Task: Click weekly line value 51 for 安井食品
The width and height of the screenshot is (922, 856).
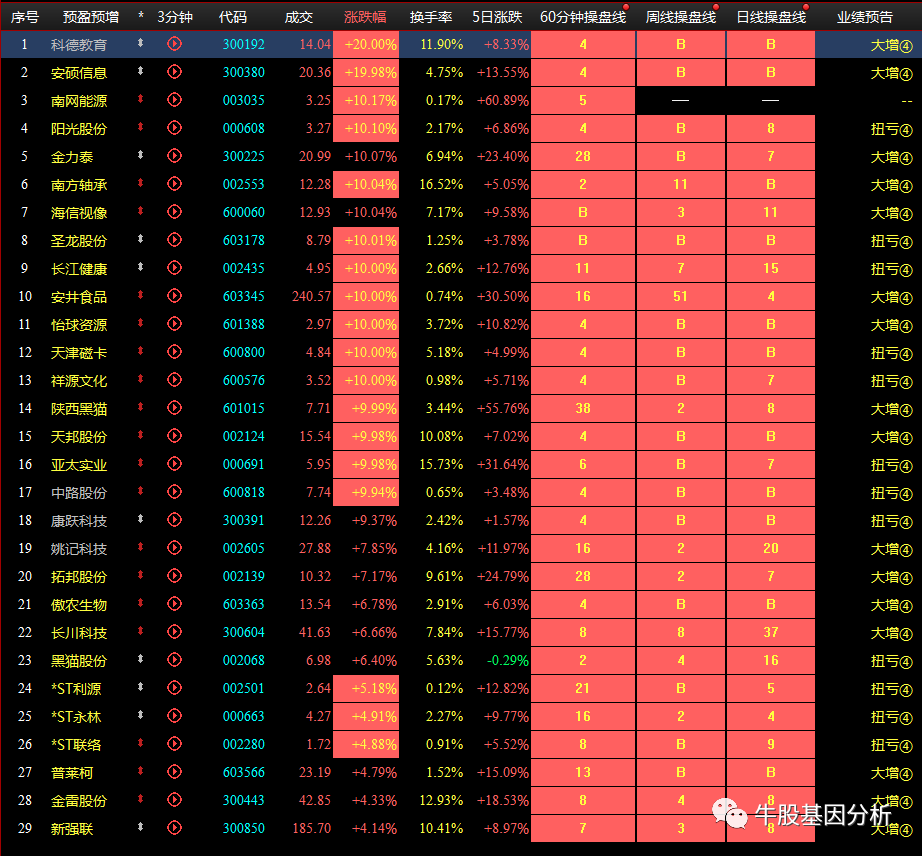Action: pyautogui.click(x=680, y=296)
